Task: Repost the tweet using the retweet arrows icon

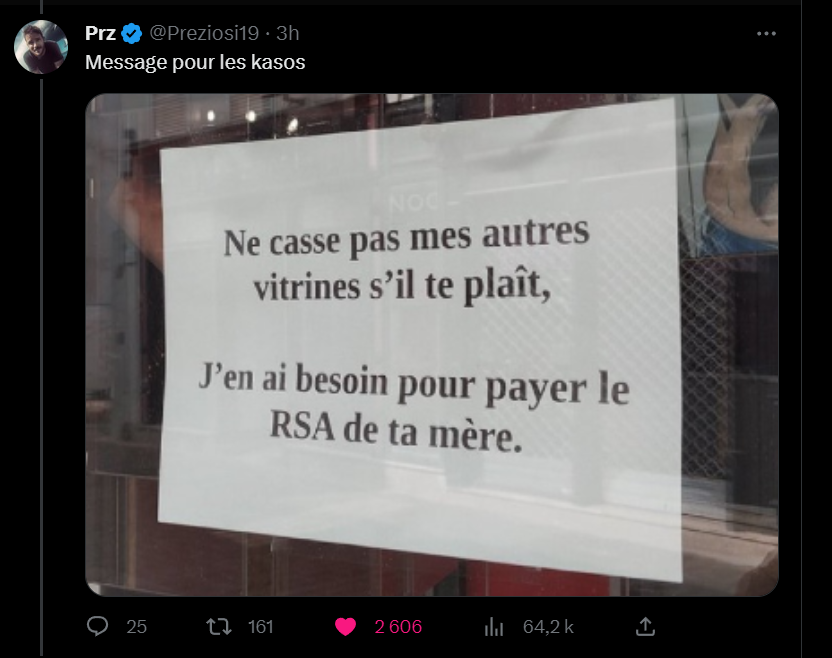Action: coord(219,627)
